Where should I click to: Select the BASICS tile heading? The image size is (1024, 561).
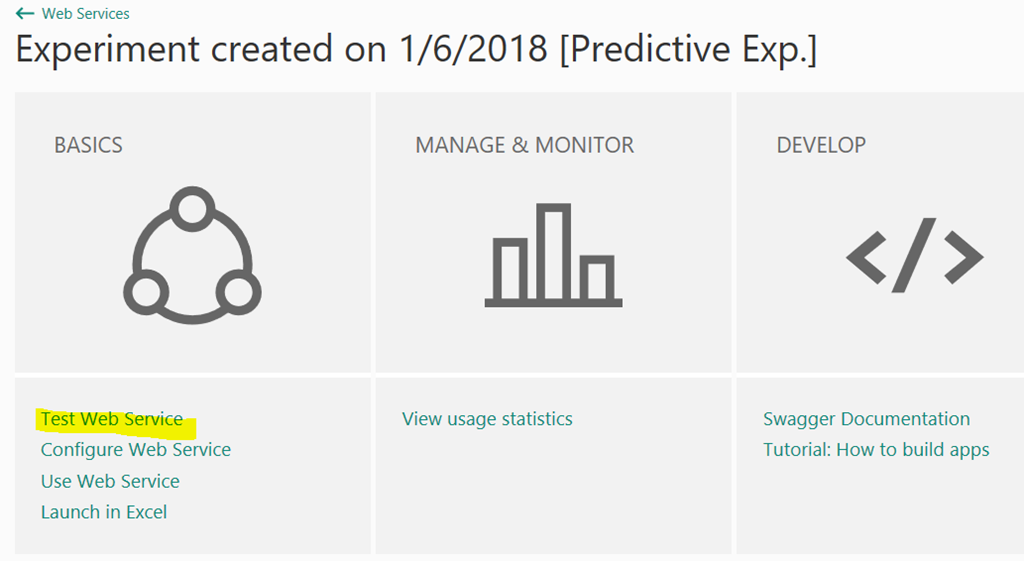tap(88, 145)
